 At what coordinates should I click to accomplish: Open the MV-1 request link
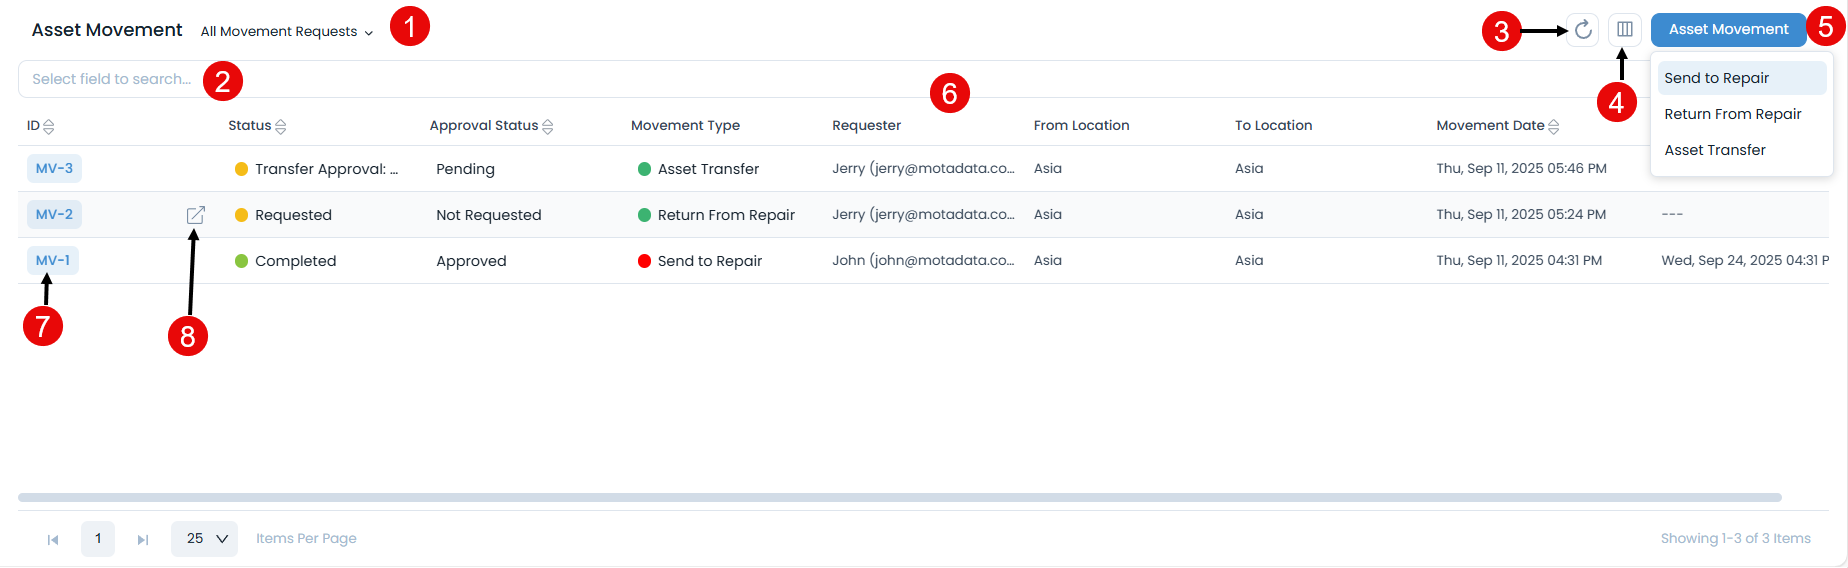(53, 261)
